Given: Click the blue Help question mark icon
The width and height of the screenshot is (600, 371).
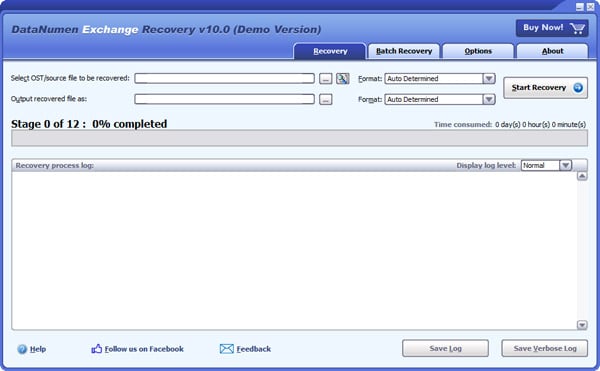Looking at the screenshot, I should pyautogui.click(x=22, y=349).
